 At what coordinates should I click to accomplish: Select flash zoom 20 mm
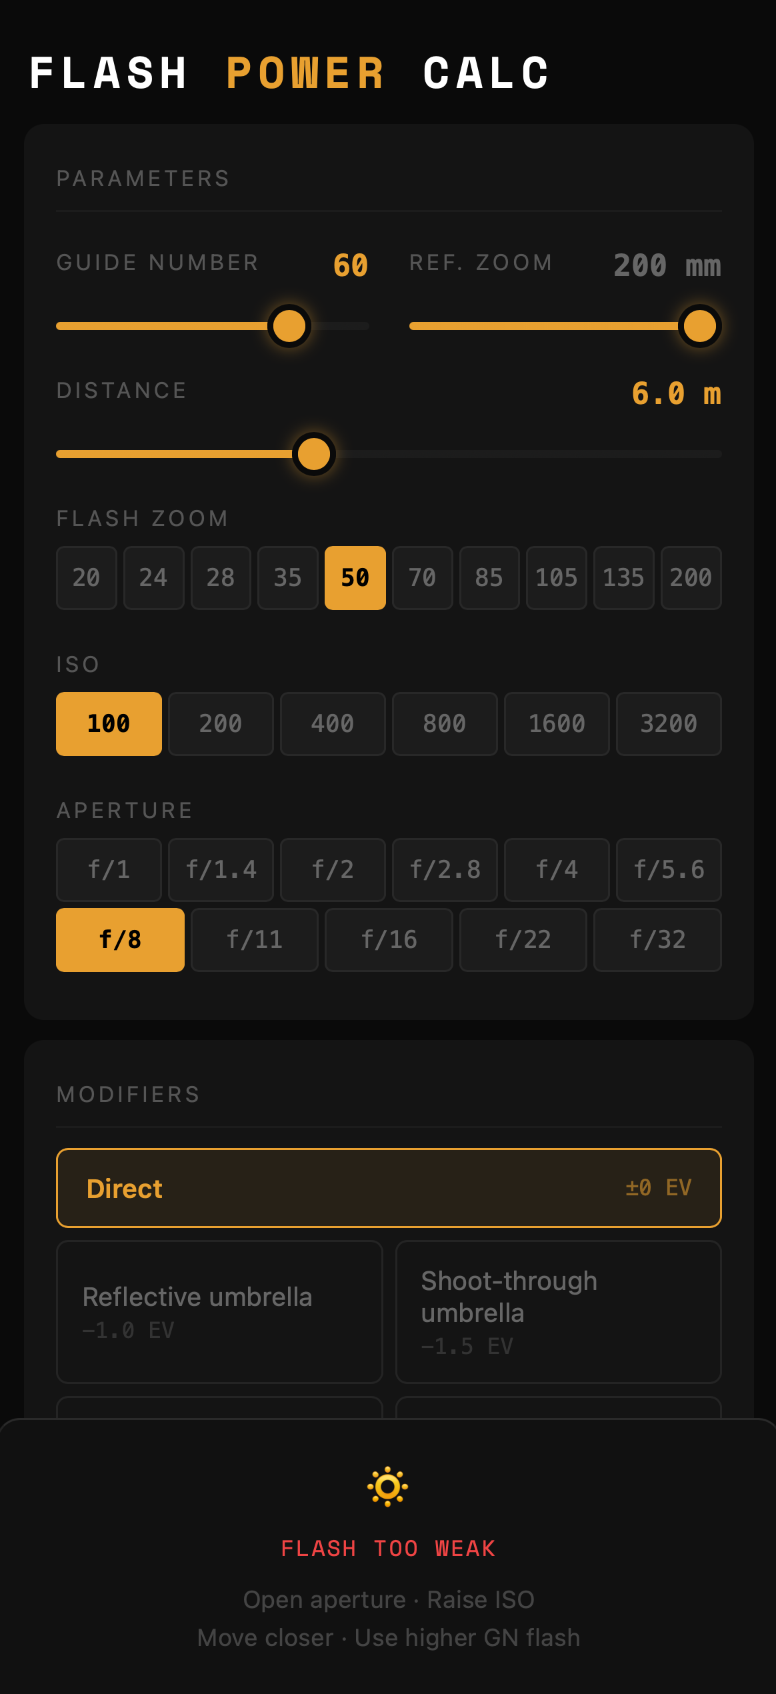coord(86,578)
